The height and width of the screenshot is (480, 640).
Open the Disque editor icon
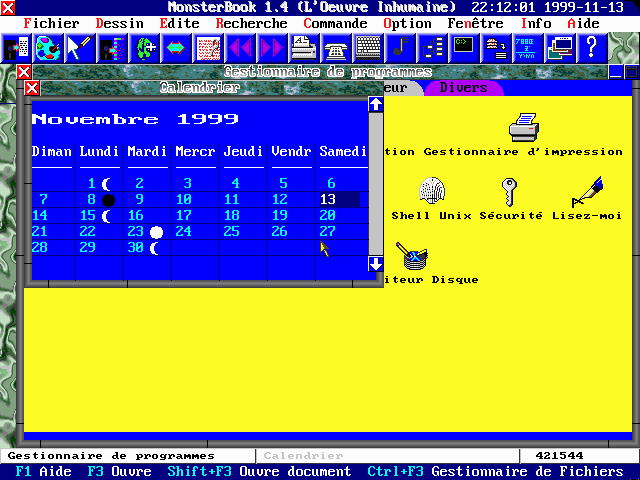point(411,256)
